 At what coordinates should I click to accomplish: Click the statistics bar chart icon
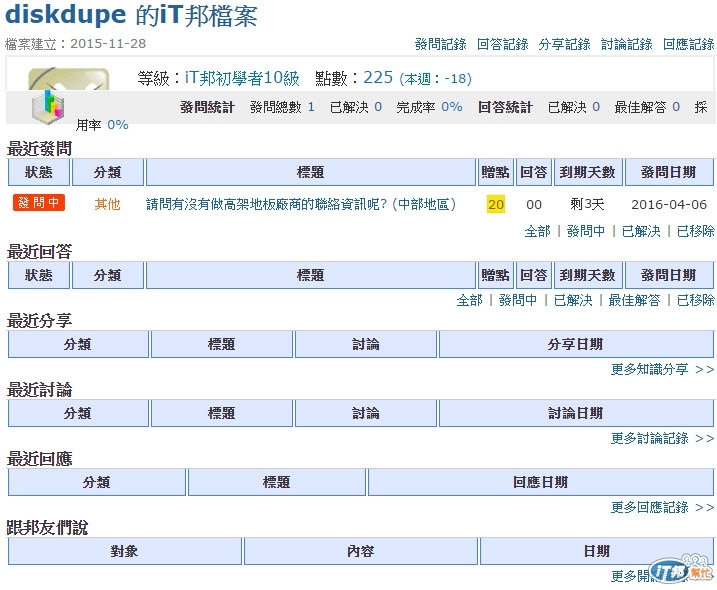(48, 107)
